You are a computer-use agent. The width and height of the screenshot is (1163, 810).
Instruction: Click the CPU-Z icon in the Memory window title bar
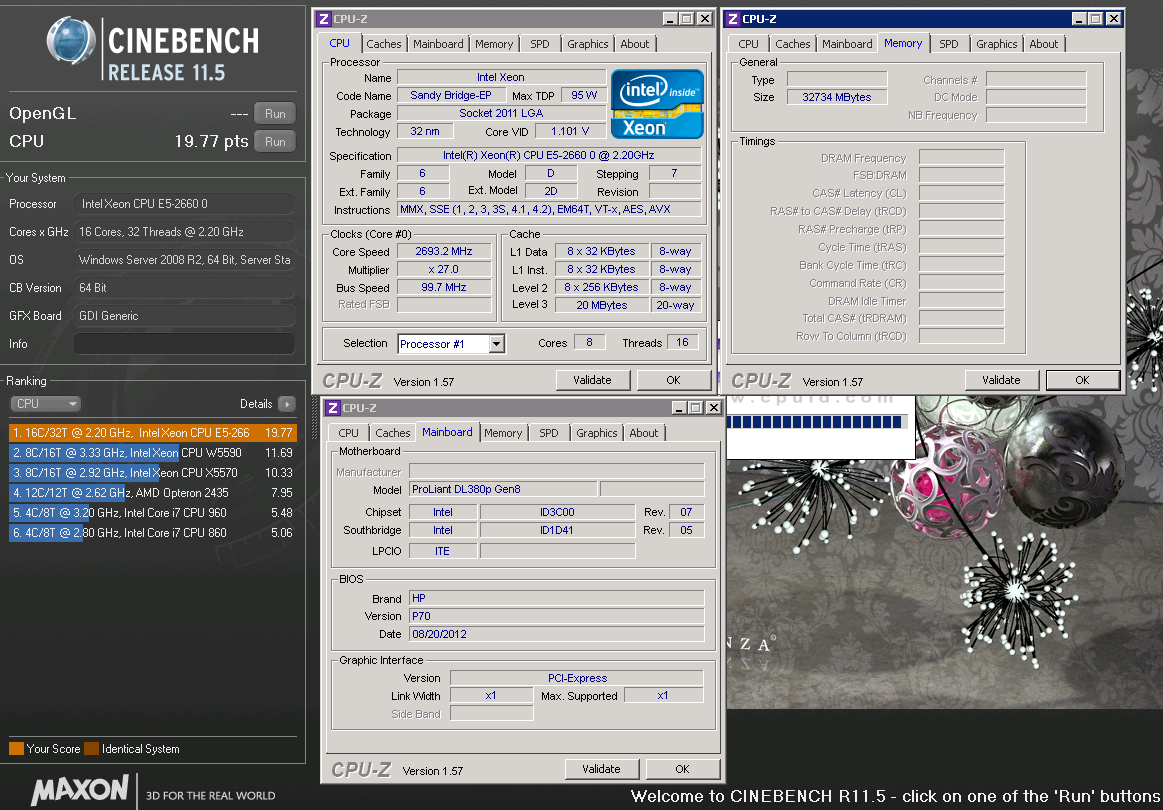(x=732, y=19)
